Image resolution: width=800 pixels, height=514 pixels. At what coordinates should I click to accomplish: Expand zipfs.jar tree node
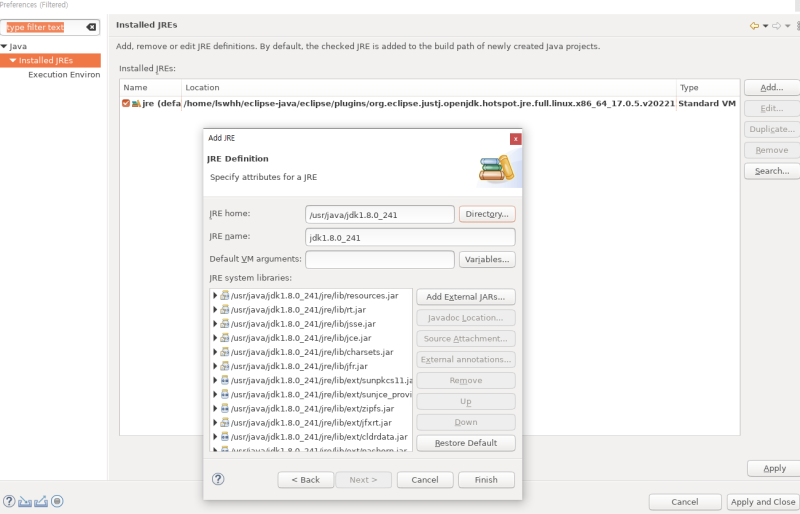215,409
